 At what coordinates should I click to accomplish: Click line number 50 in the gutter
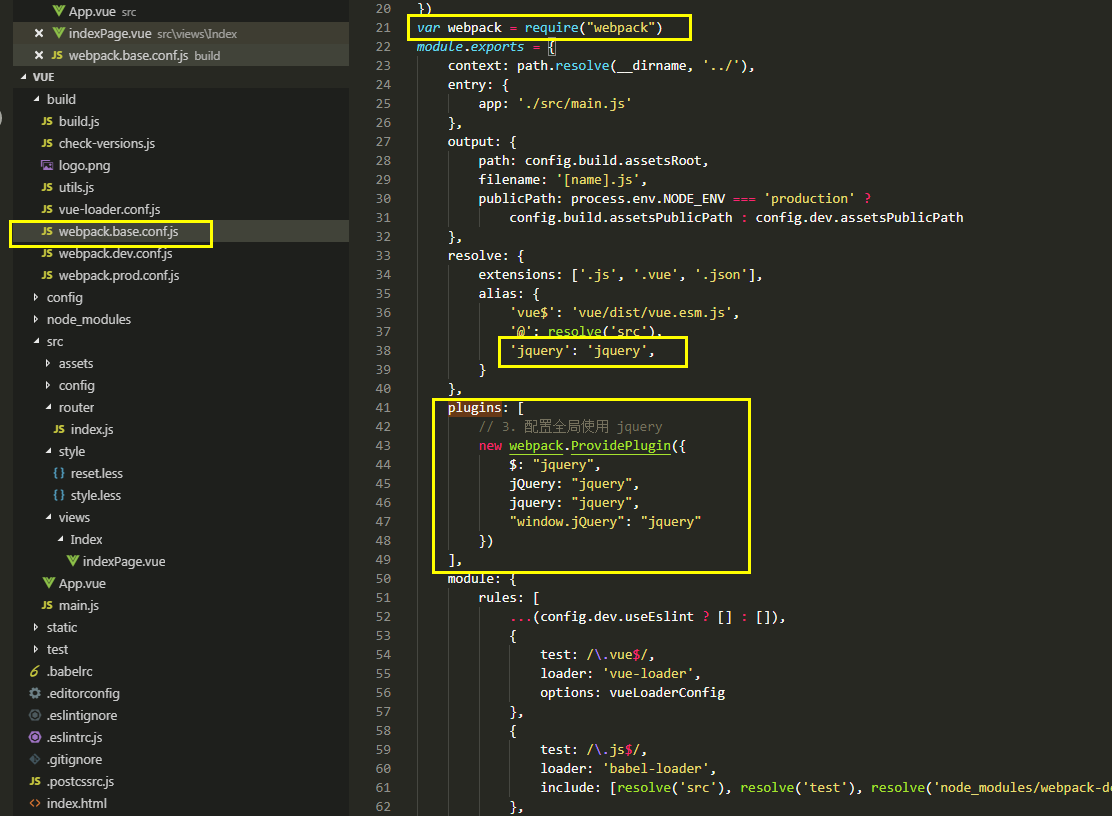click(x=383, y=579)
